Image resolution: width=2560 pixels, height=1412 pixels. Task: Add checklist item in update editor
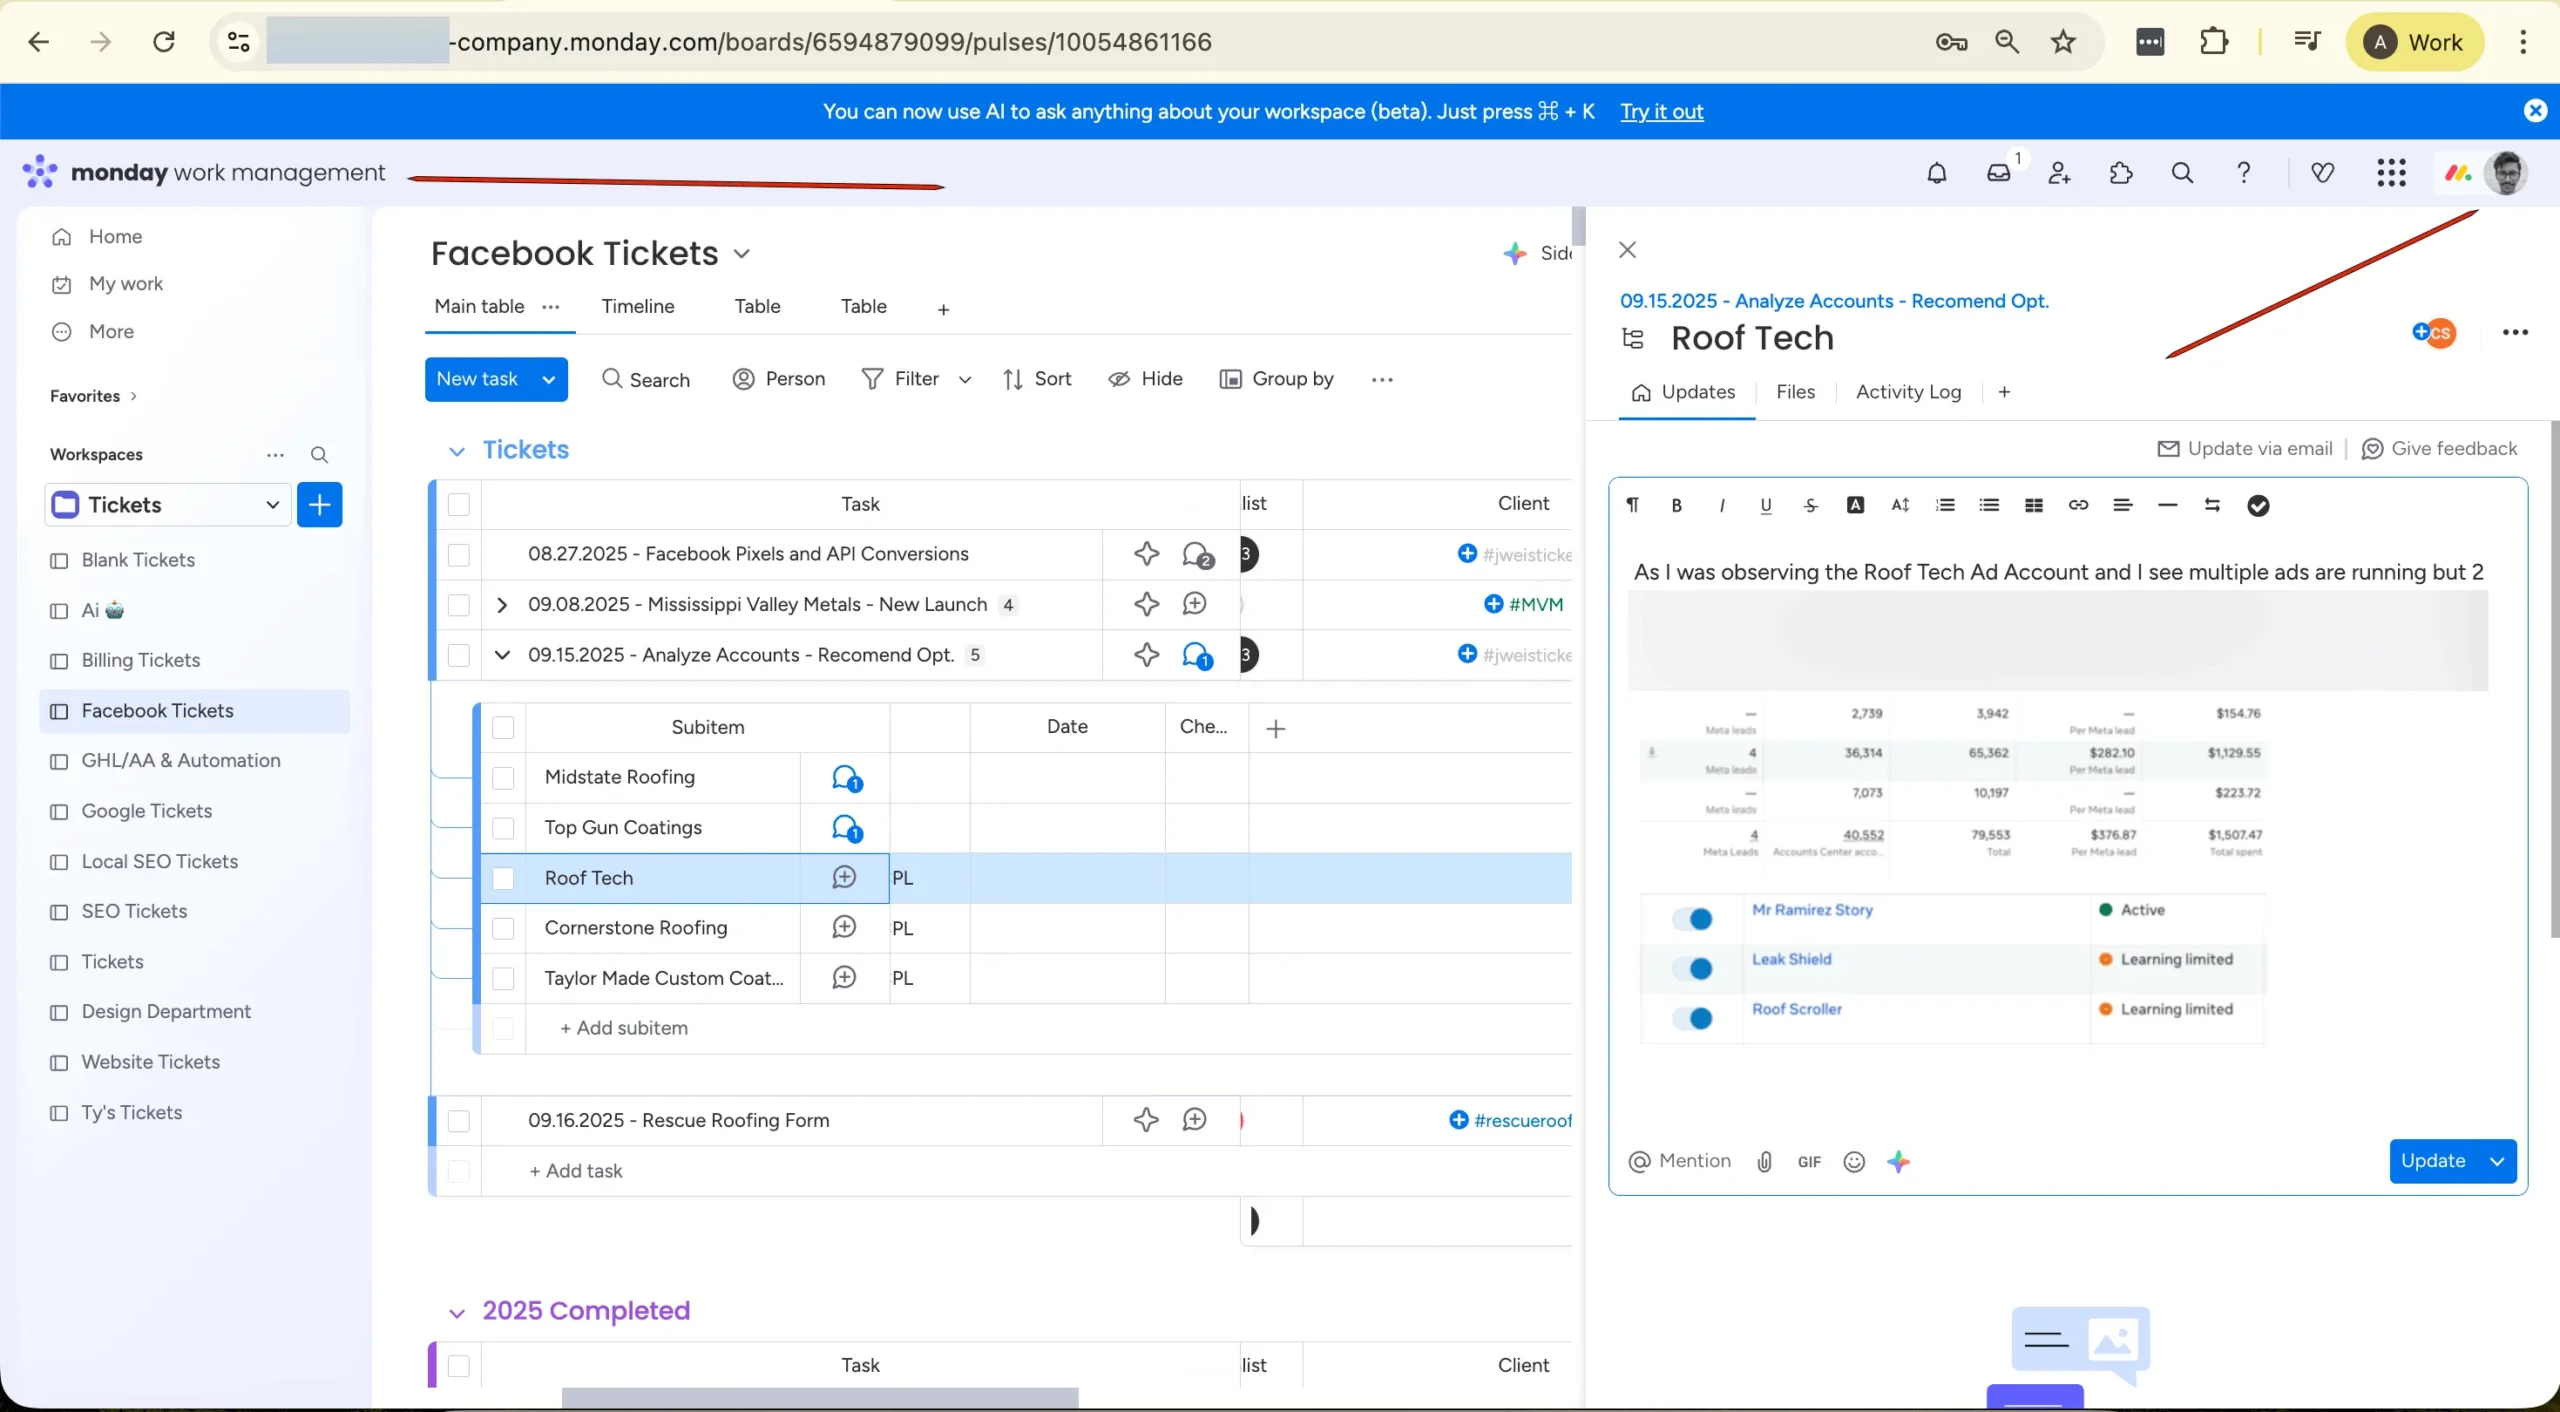click(x=2258, y=506)
